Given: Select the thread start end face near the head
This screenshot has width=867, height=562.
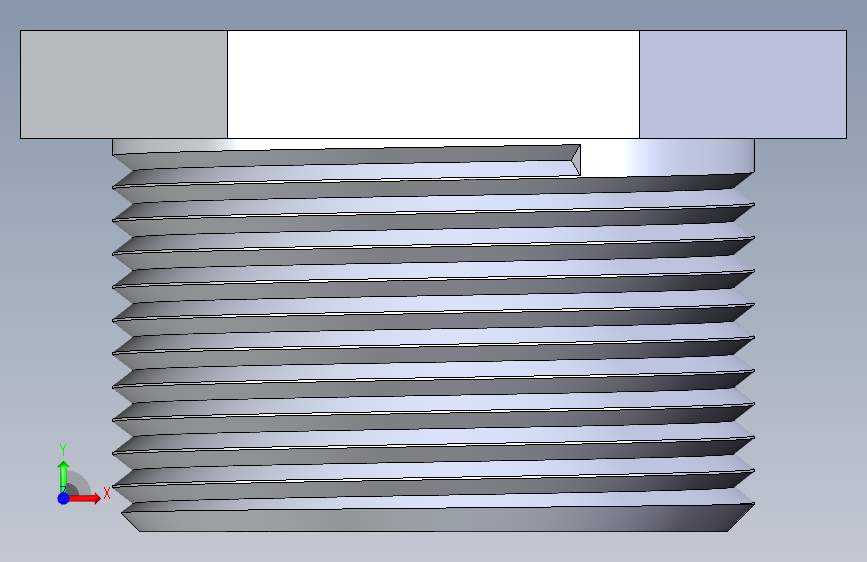Looking at the screenshot, I should point(576,160).
